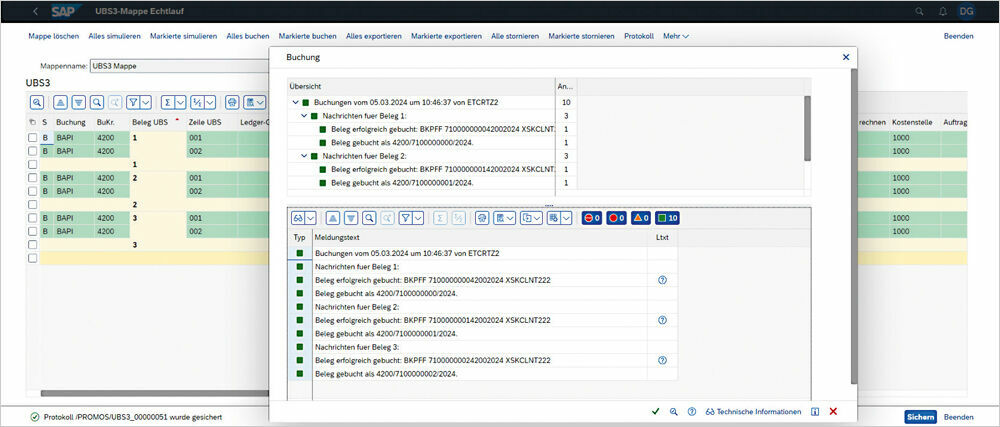Collapse the 'Buchungen vom 05.03.2024' root node
This screenshot has width=1000, height=427.
point(295,102)
